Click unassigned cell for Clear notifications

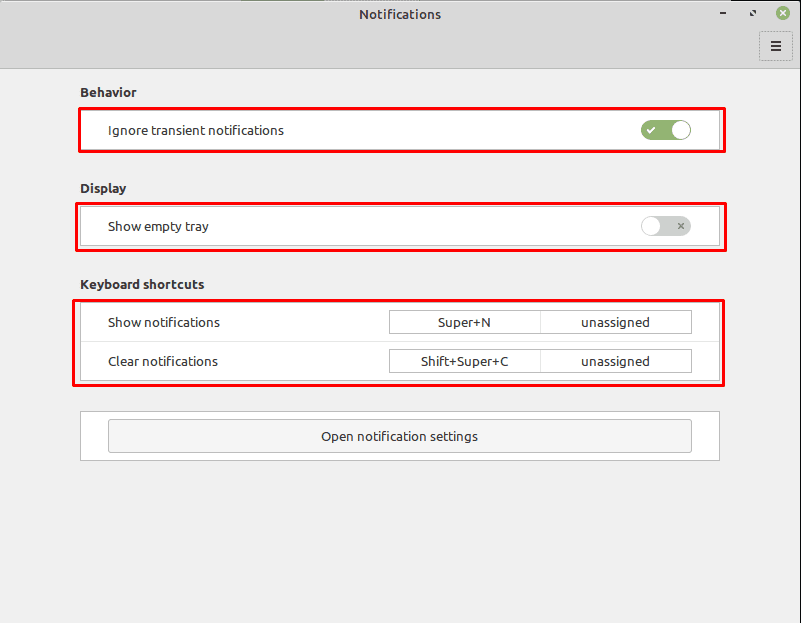(x=616, y=361)
